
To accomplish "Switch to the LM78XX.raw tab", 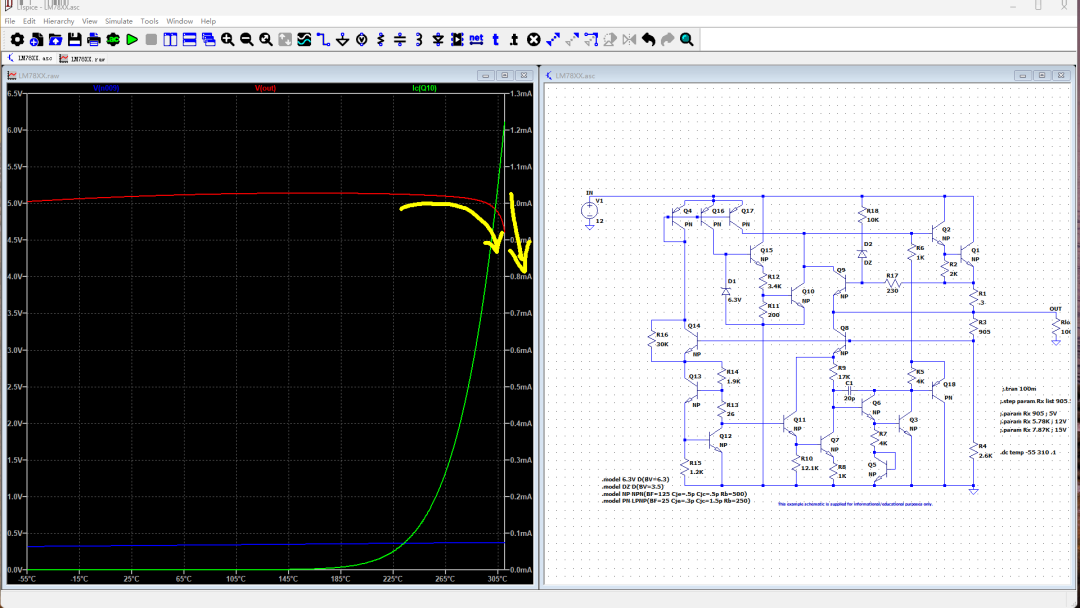I will pos(84,59).
